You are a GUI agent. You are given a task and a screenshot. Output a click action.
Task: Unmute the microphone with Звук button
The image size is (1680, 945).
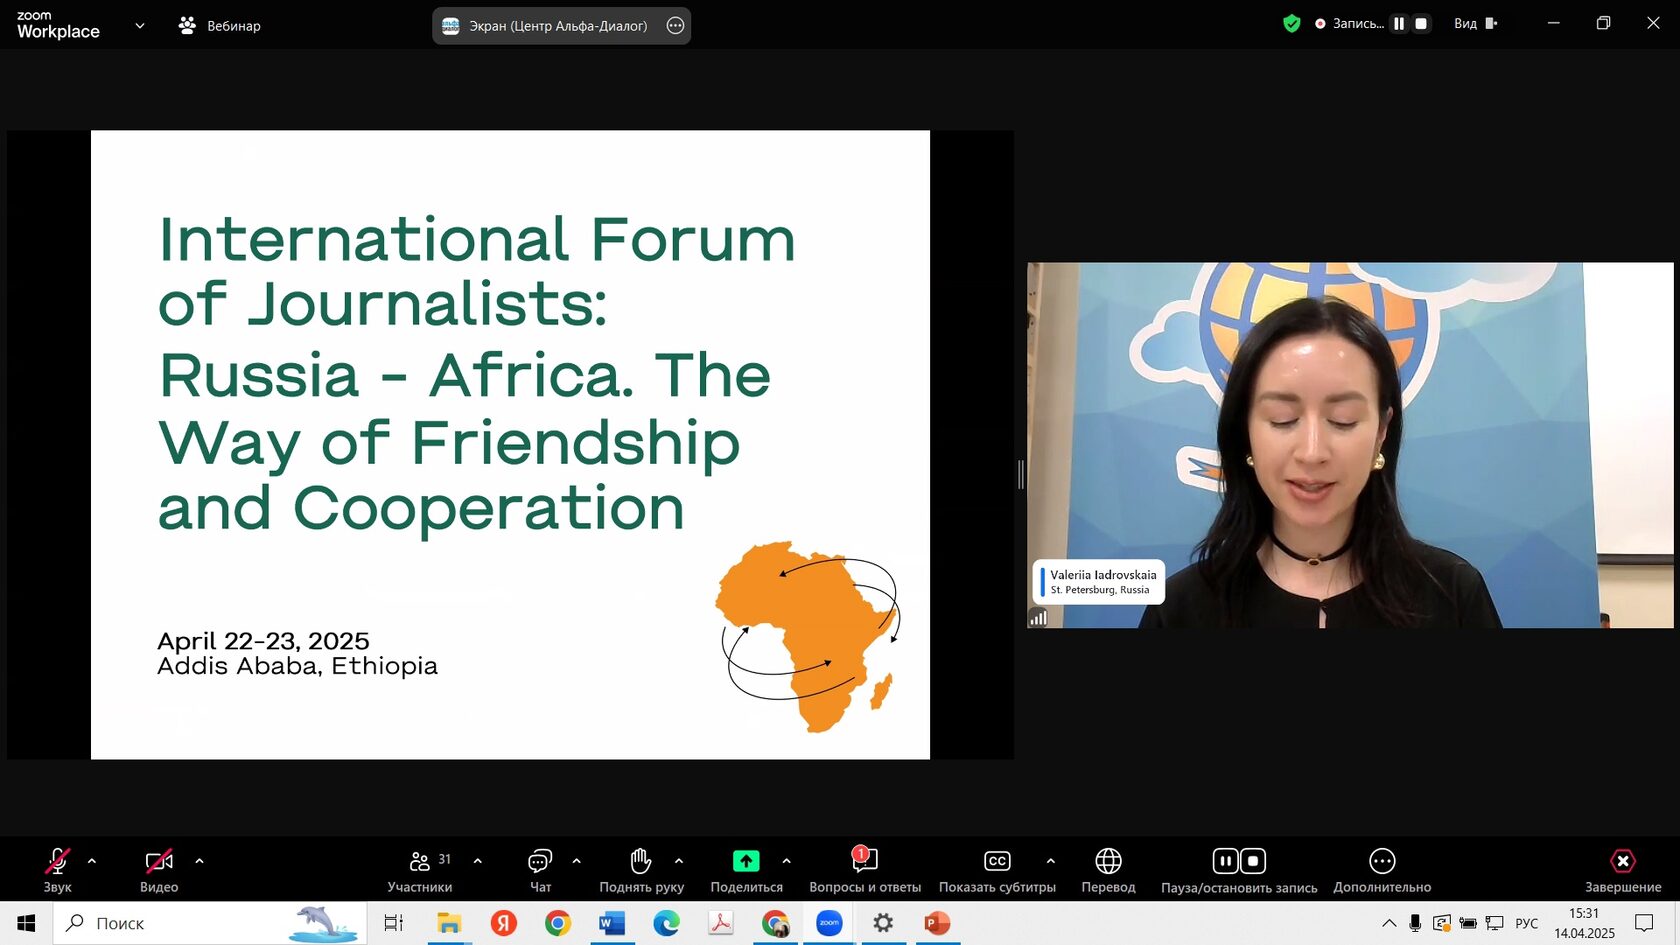click(57, 869)
